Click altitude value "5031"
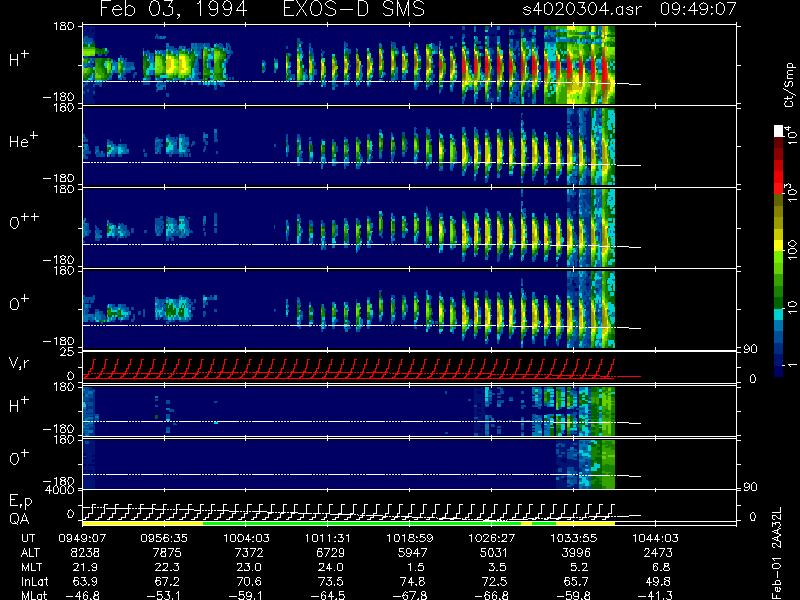Viewport: 800px width, 600px height. pos(494,553)
